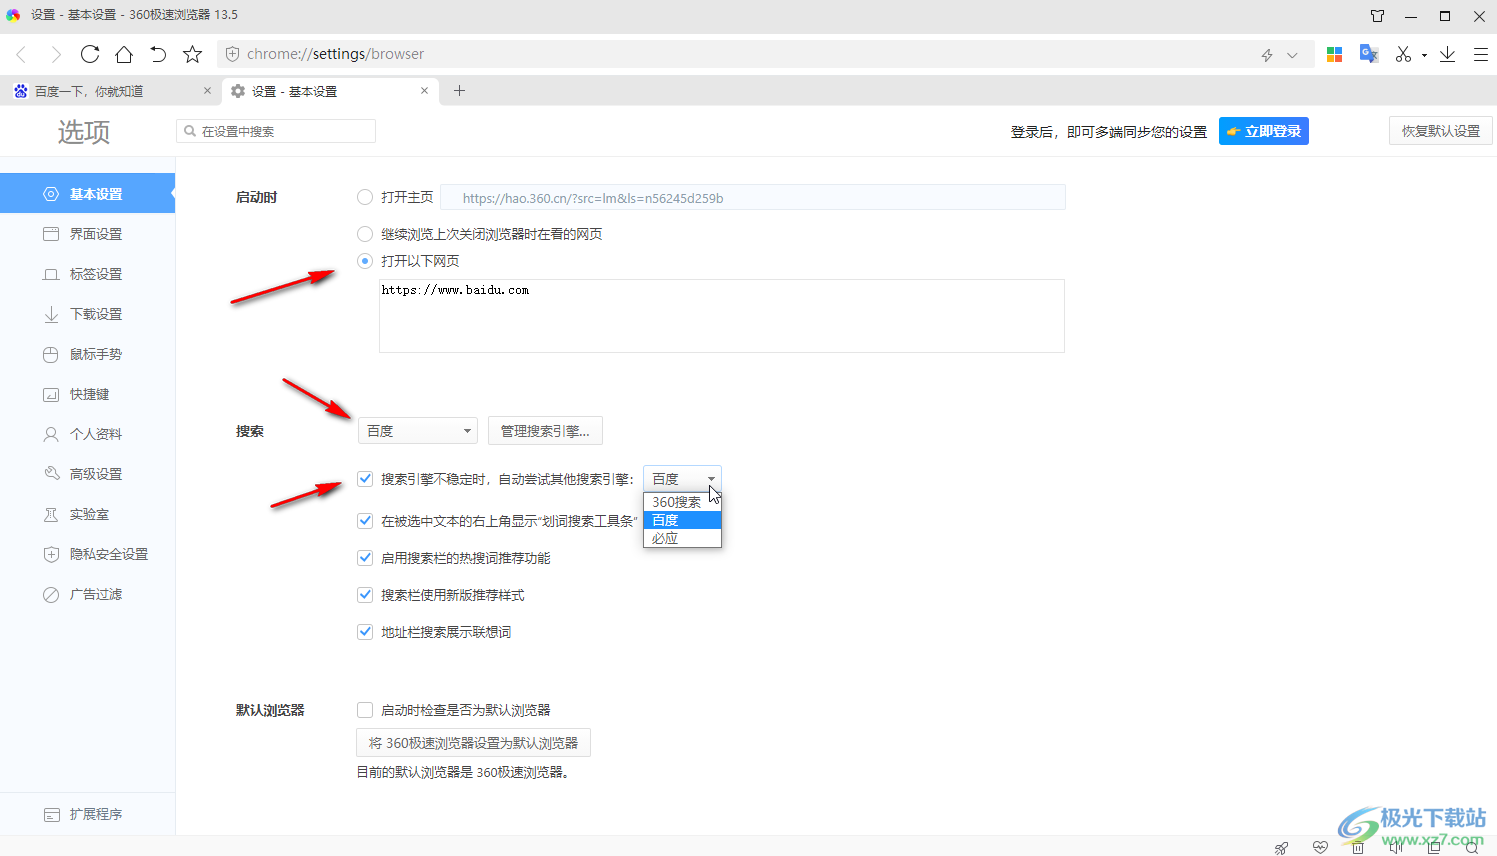
Task: Open the Google Translate extension icon
Action: (1369, 54)
